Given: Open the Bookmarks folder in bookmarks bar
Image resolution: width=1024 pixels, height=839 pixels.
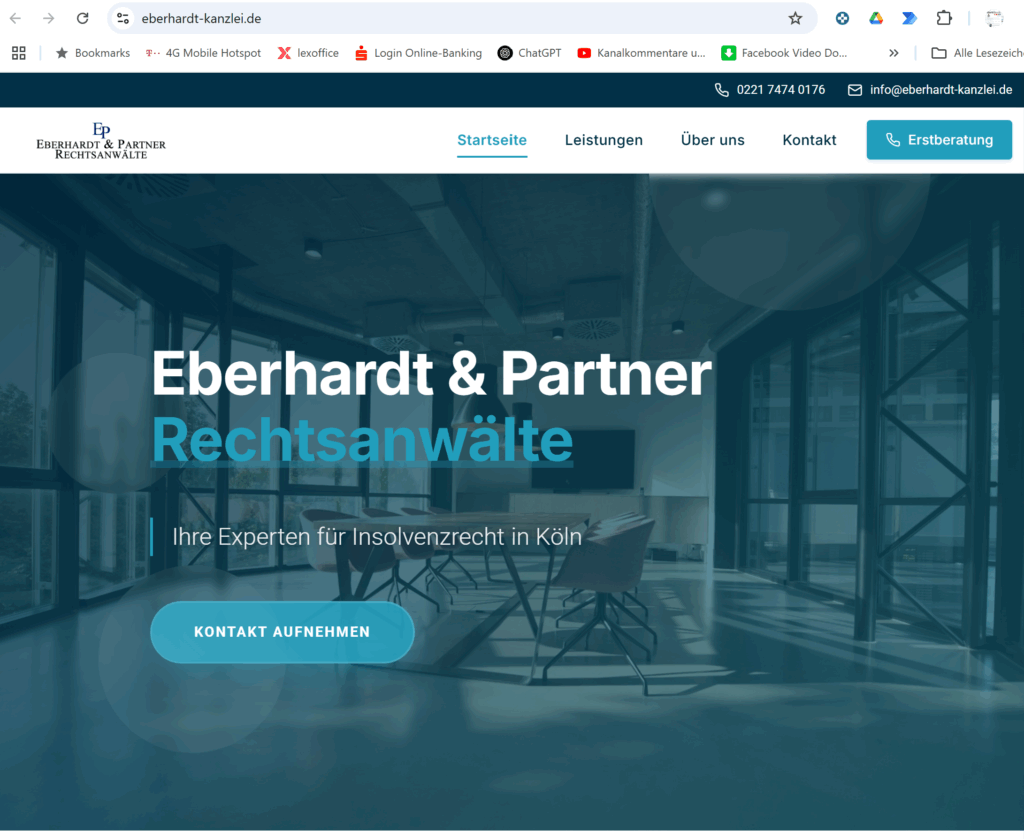Looking at the screenshot, I should (x=93, y=53).
